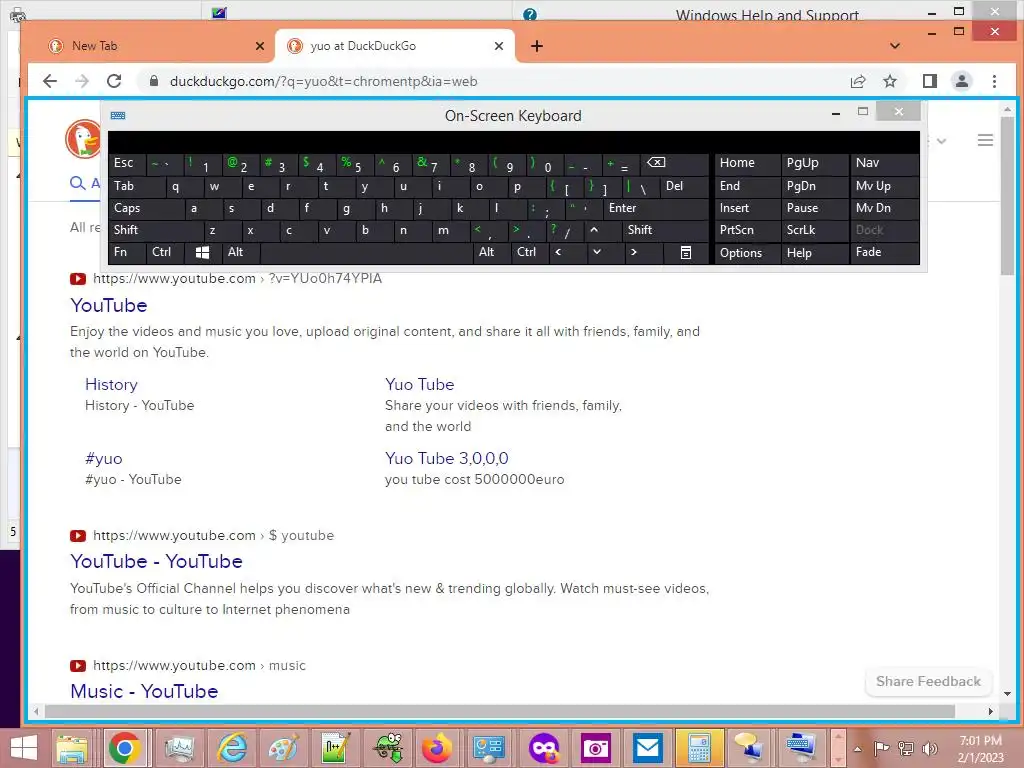
Task: Click the DuckDuckGo logo
Action: (83, 139)
